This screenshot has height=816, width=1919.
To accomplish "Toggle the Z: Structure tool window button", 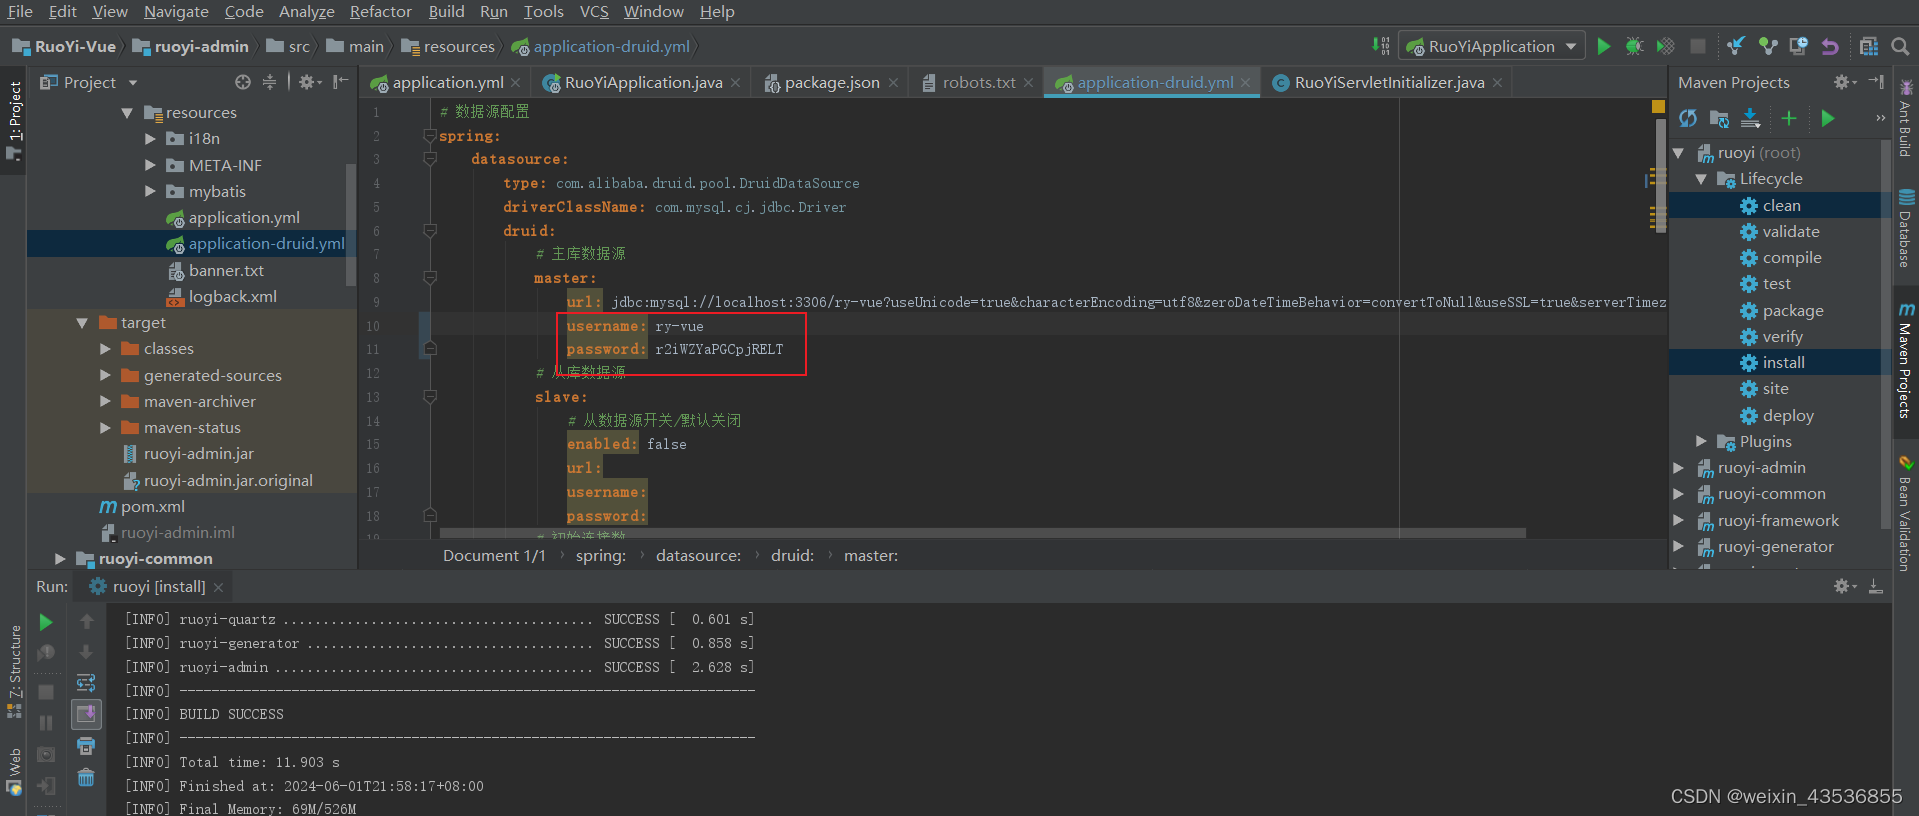I will 14,670.
